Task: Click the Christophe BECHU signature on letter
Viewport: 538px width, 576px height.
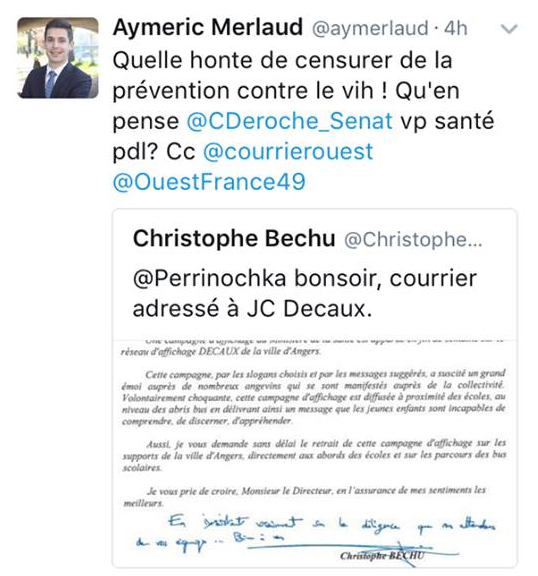Action: 382,555
